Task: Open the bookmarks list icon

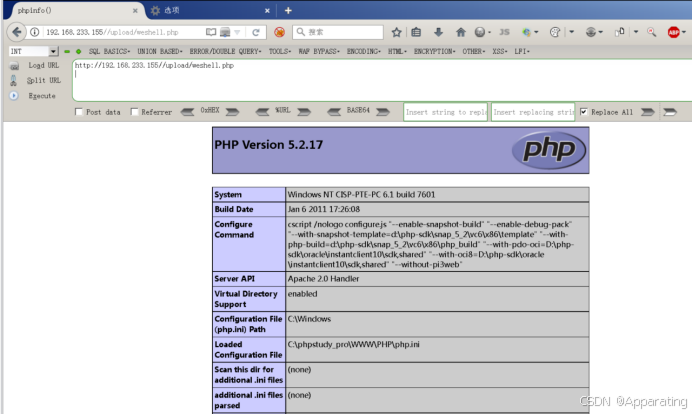Action: click(416, 32)
